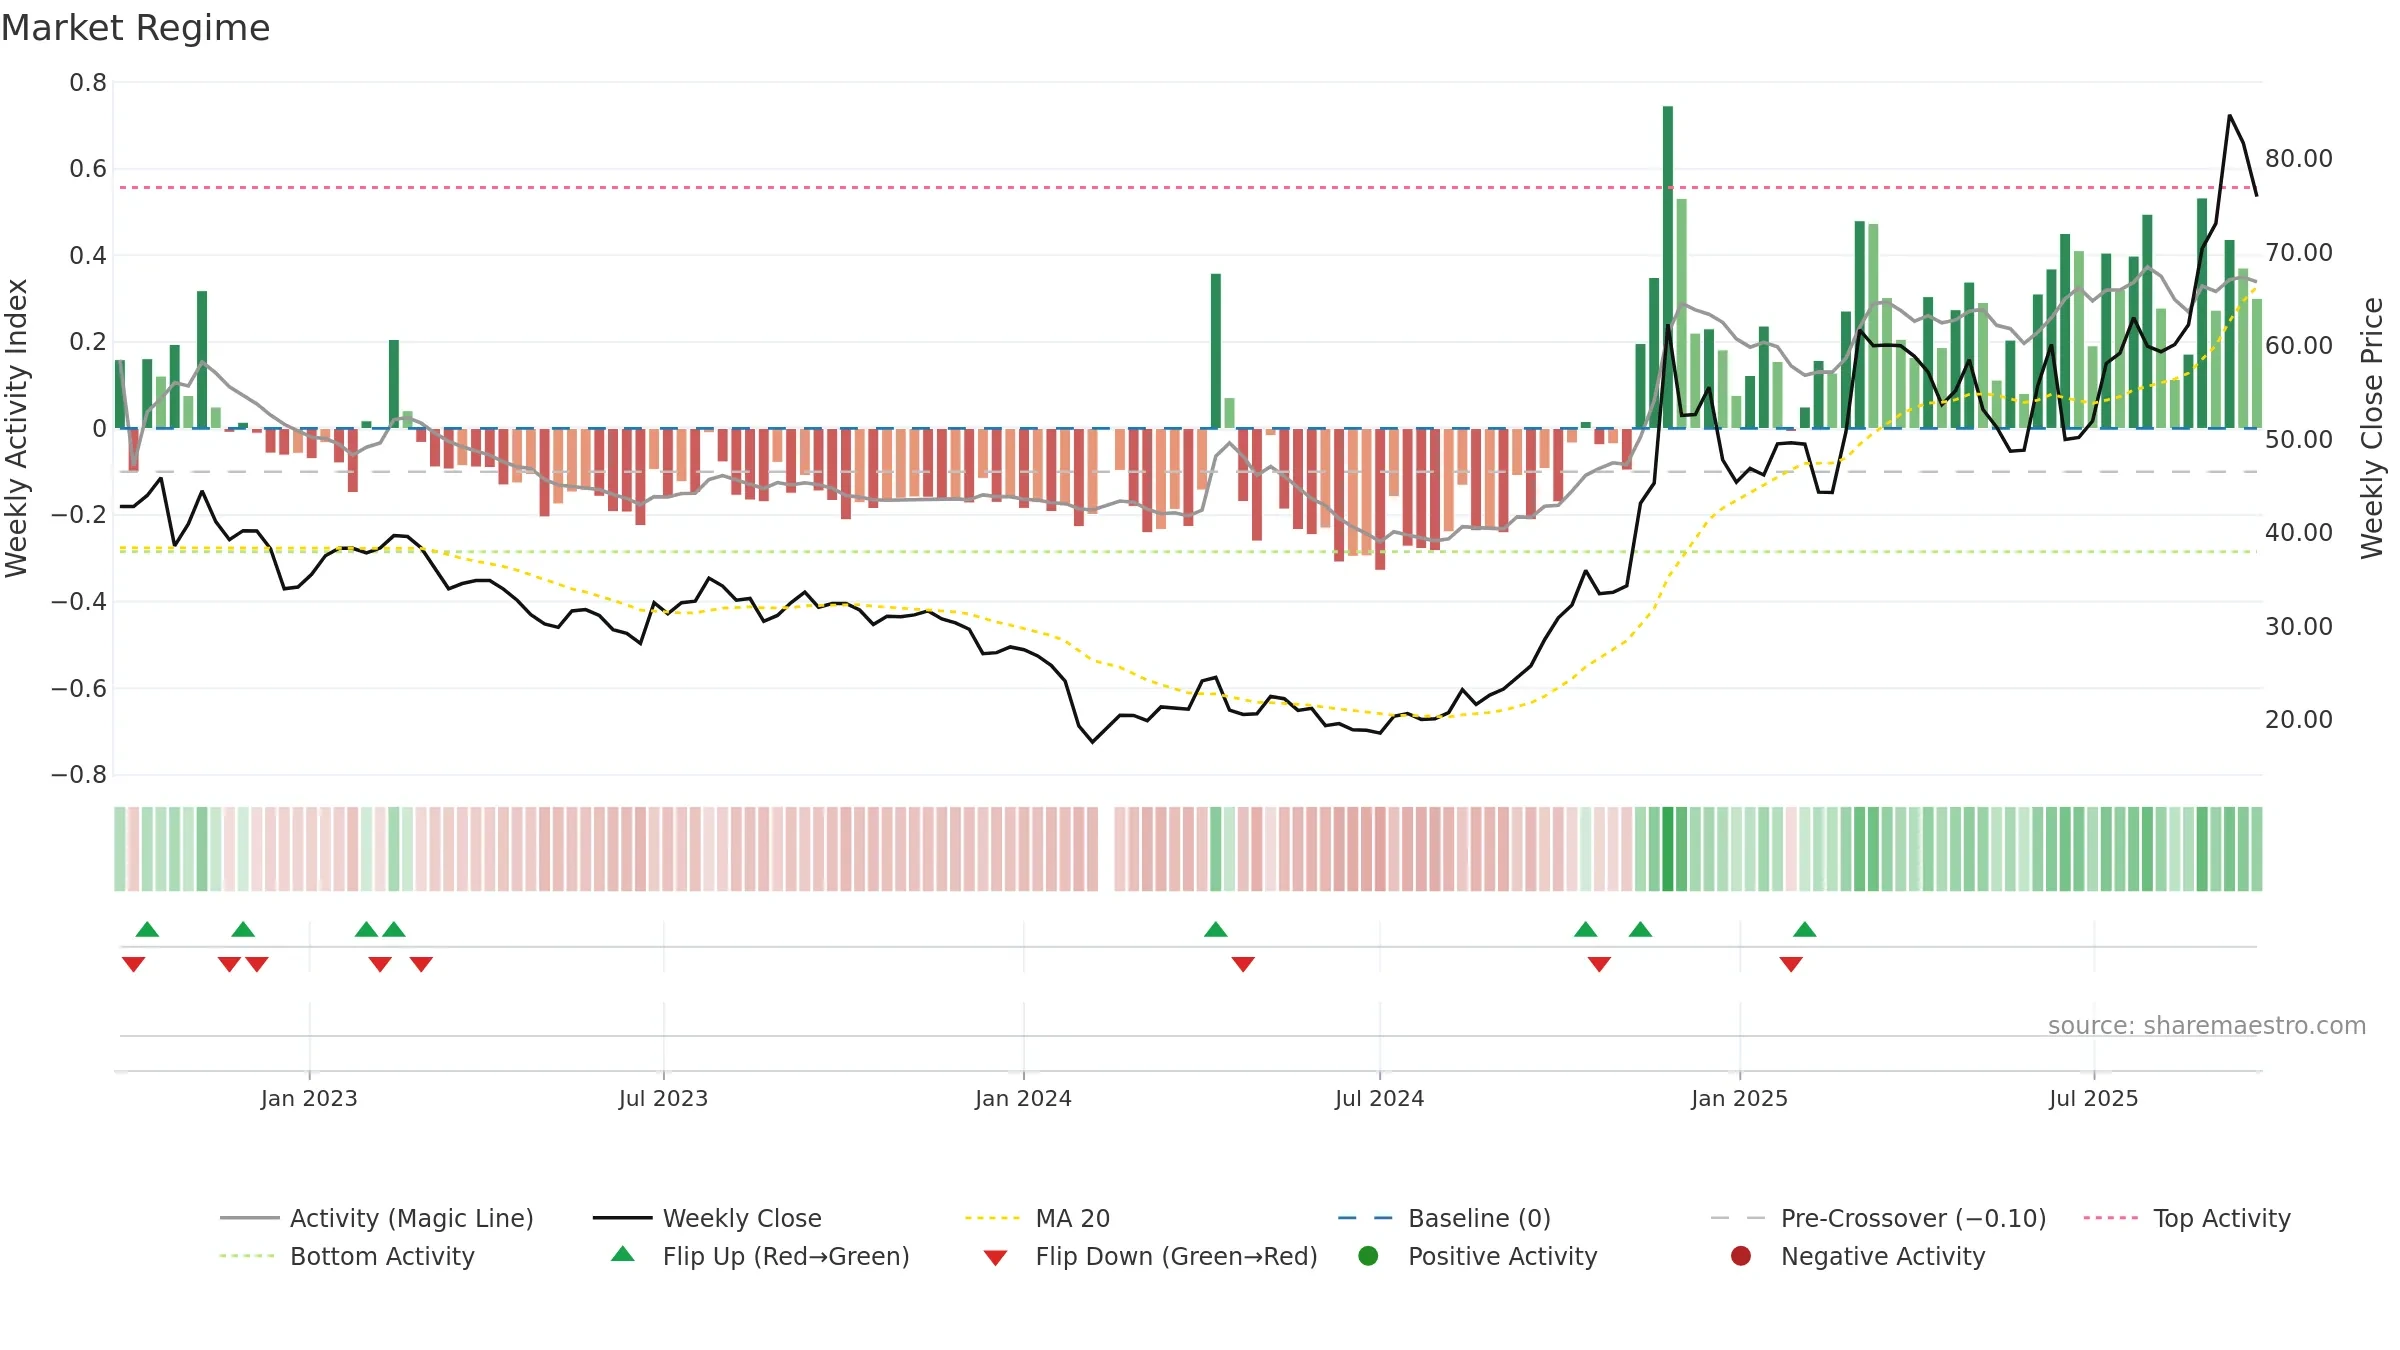Click the Weekly Activity Index axis title

point(17,428)
